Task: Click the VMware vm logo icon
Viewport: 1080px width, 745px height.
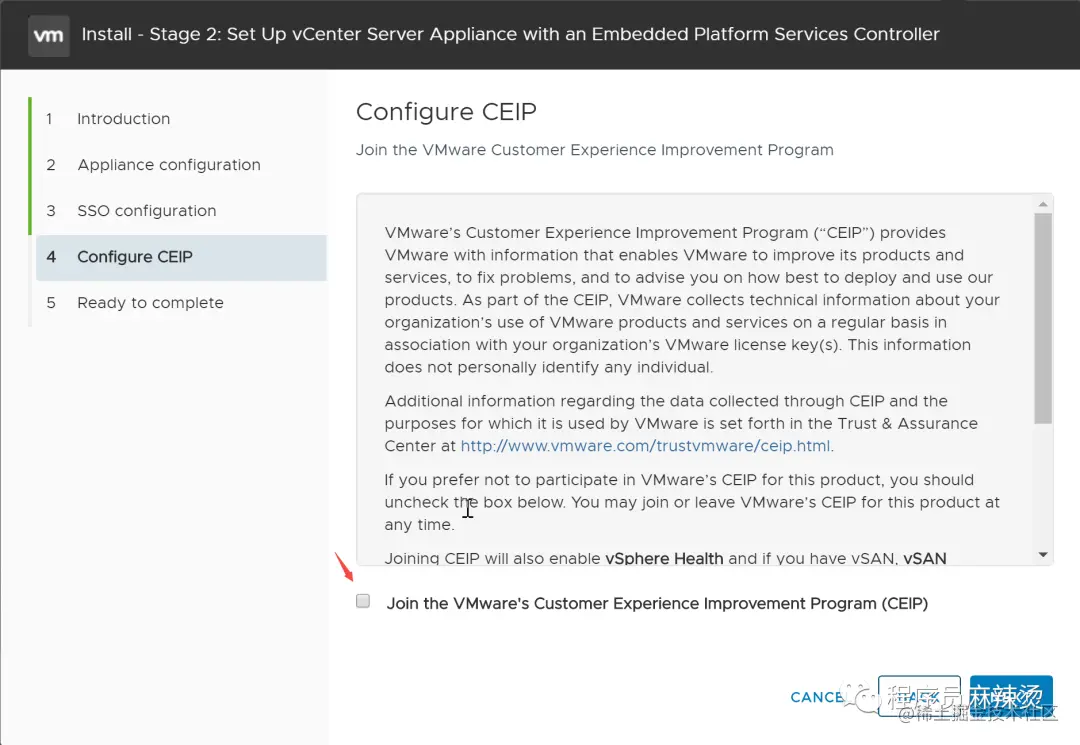Action: coord(48,35)
